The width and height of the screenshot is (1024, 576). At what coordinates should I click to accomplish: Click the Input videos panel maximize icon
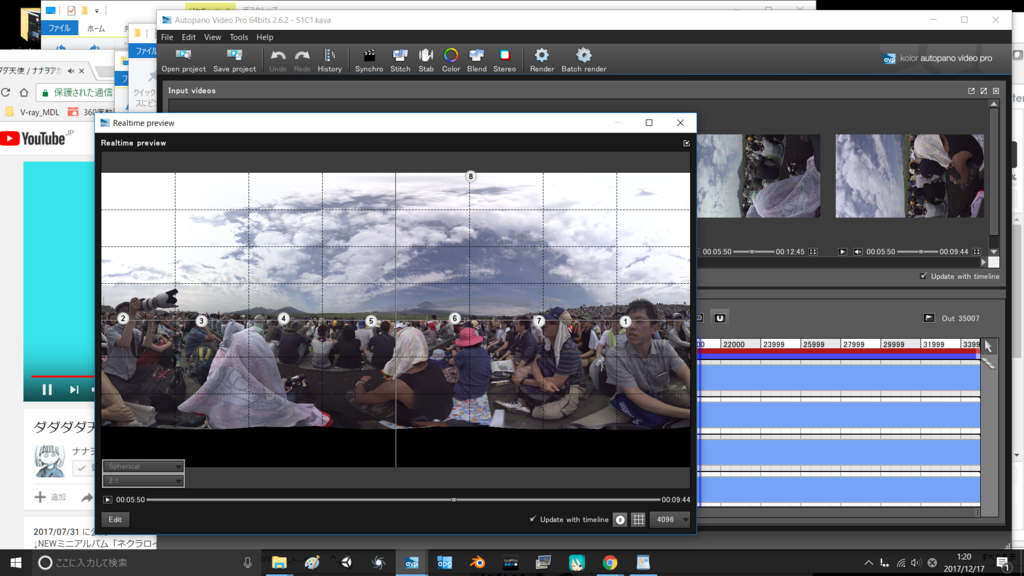[x=984, y=91]
